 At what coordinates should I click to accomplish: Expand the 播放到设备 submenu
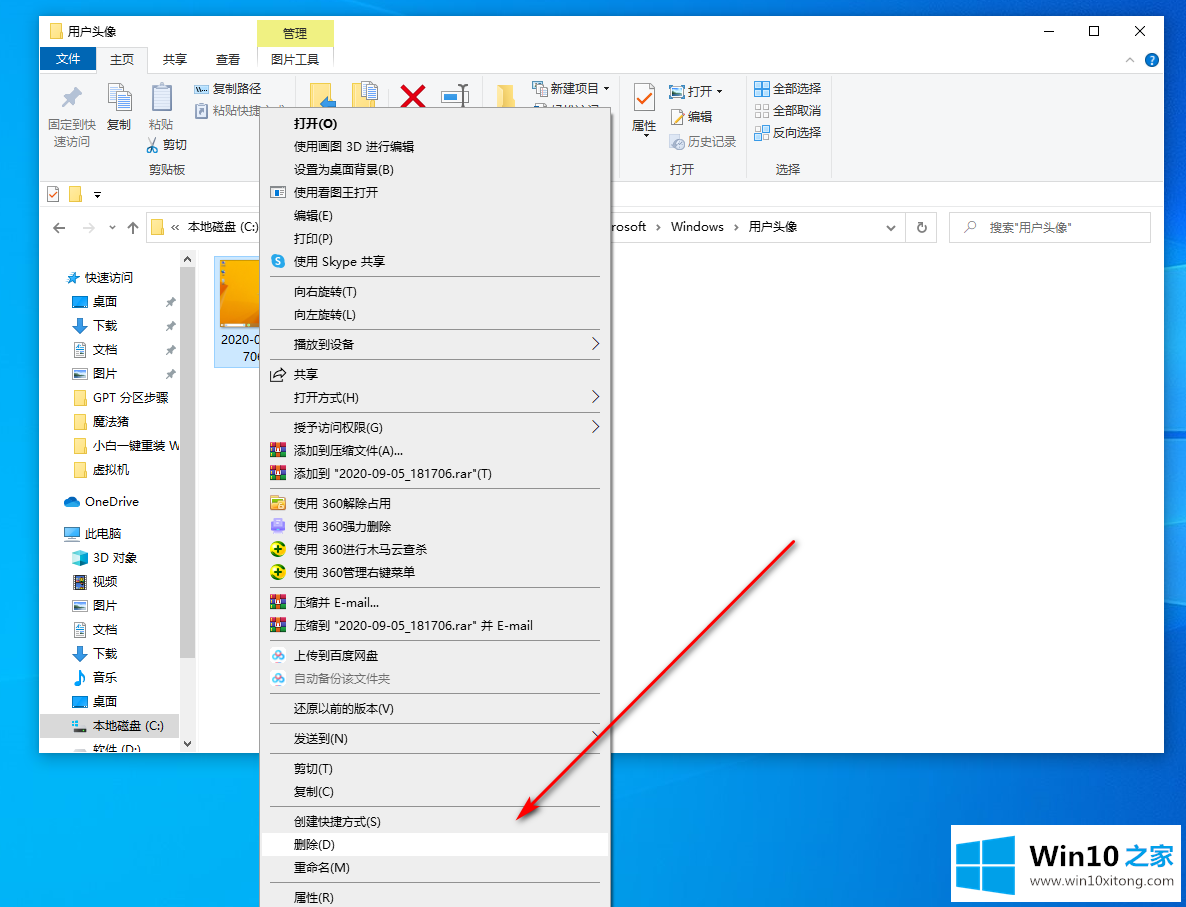tap(435, 344)
